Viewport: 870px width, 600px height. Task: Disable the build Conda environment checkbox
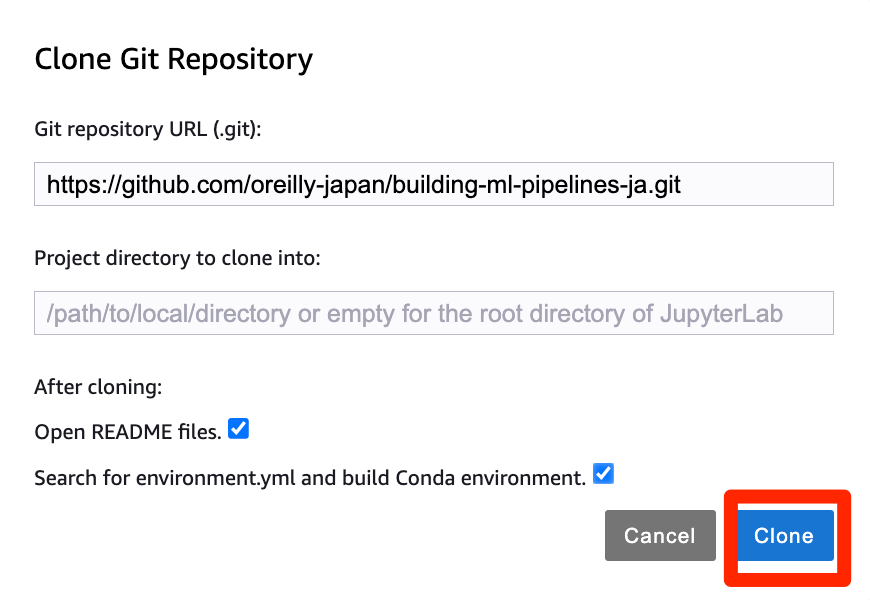(603, 474)
